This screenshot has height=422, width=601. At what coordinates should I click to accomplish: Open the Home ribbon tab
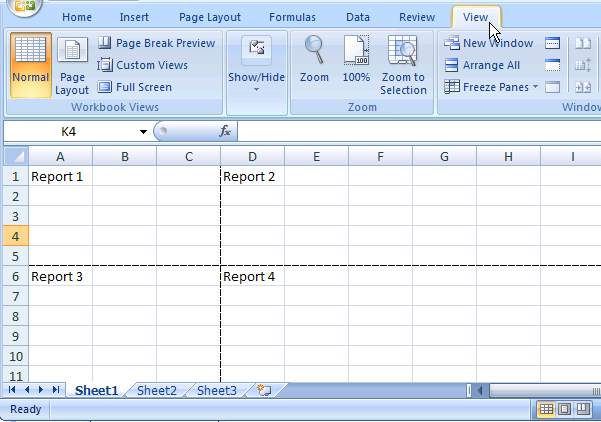[x=77, y=17]
